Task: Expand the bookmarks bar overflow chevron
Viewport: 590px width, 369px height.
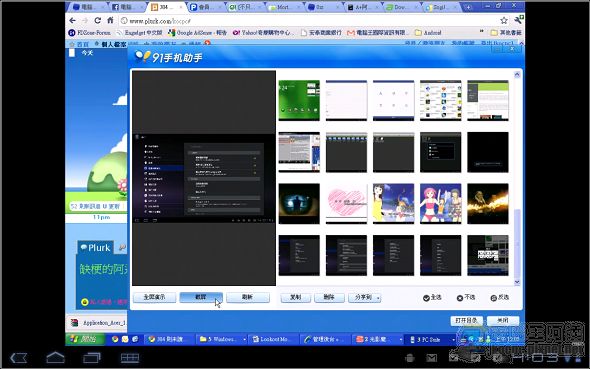Action: [x=481, y=32]
